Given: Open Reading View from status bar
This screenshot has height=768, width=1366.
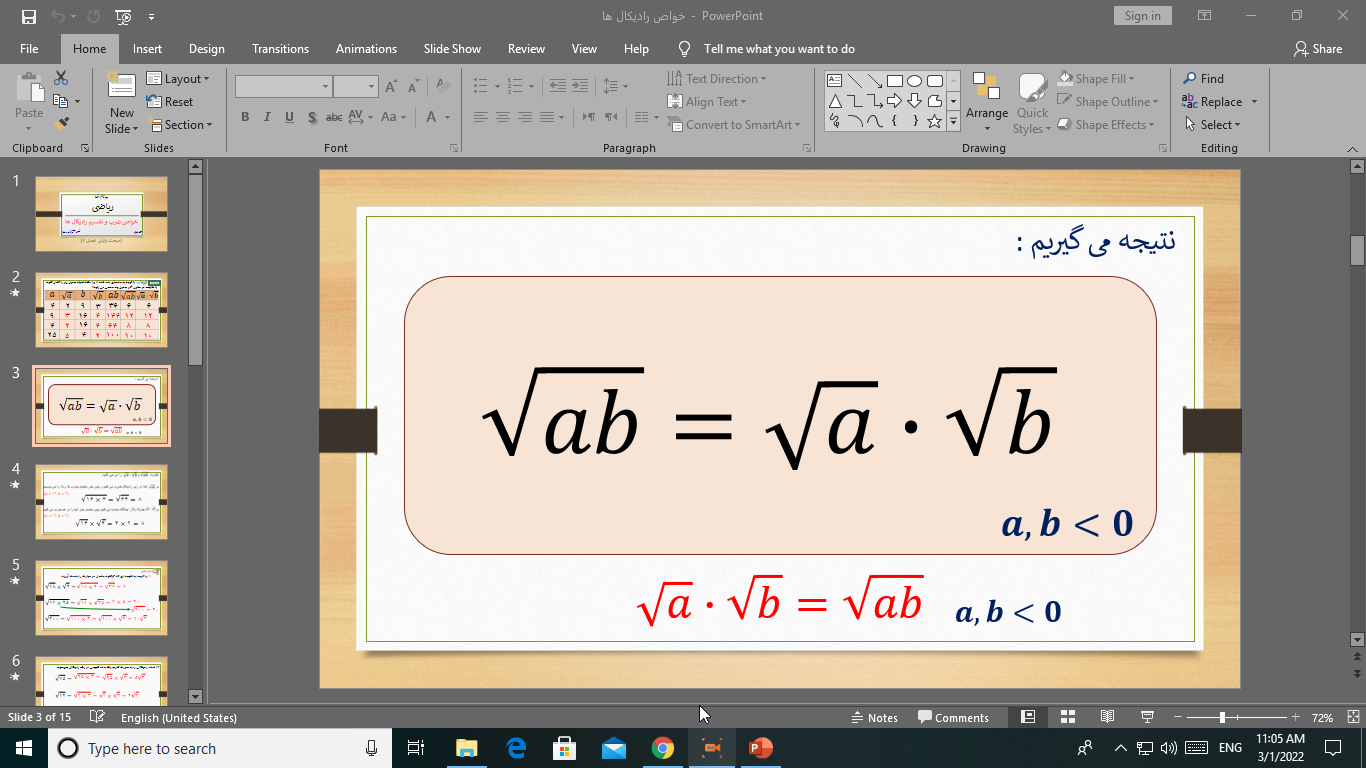Looking at the screenshot, I should [1107, 717].
